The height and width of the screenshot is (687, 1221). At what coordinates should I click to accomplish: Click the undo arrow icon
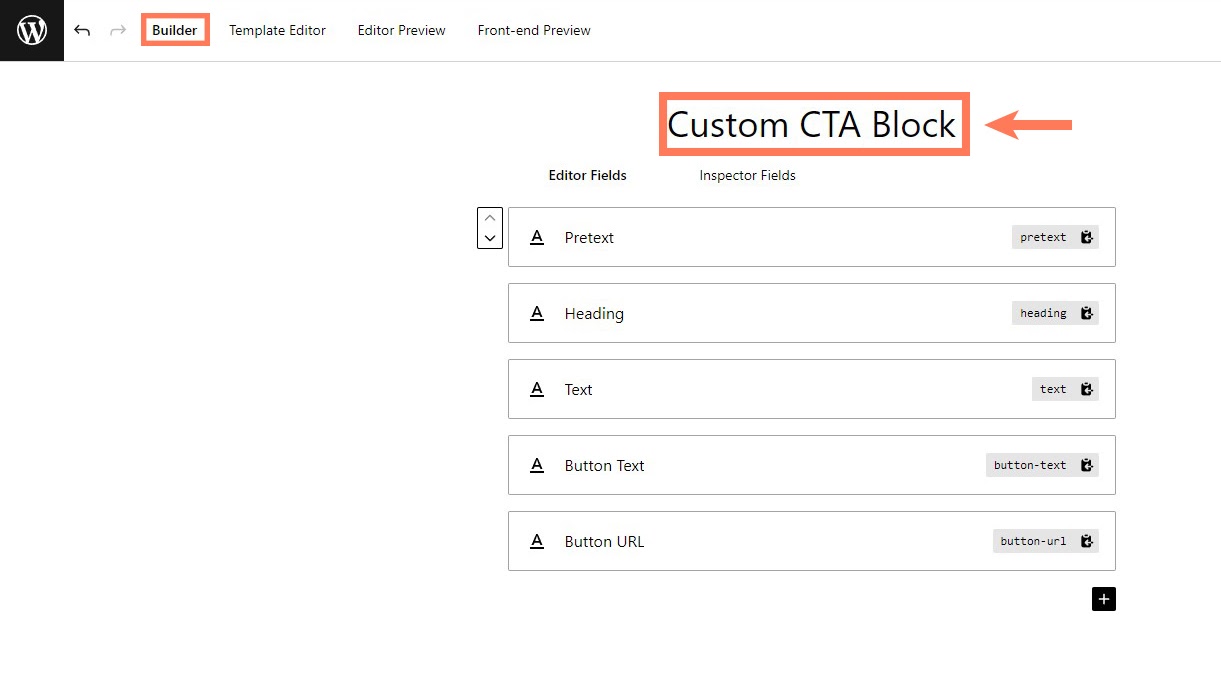pos(82,31)
